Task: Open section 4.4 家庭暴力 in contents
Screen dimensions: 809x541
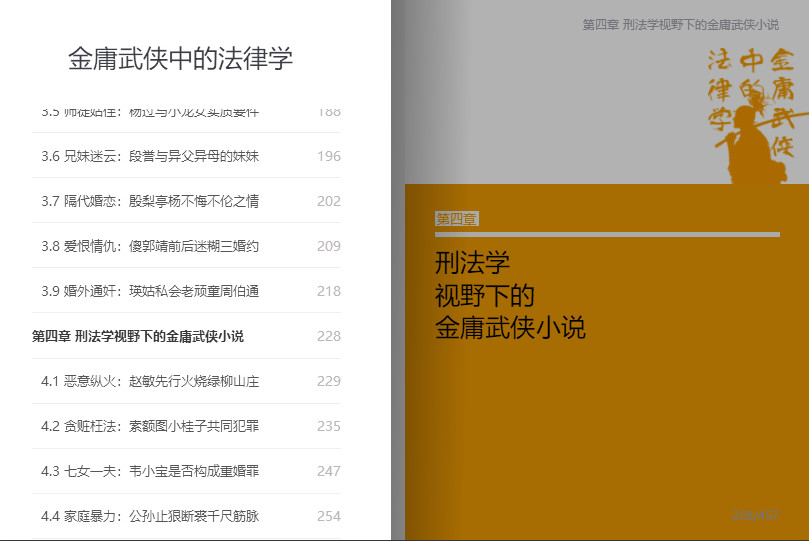Action: 150,516
